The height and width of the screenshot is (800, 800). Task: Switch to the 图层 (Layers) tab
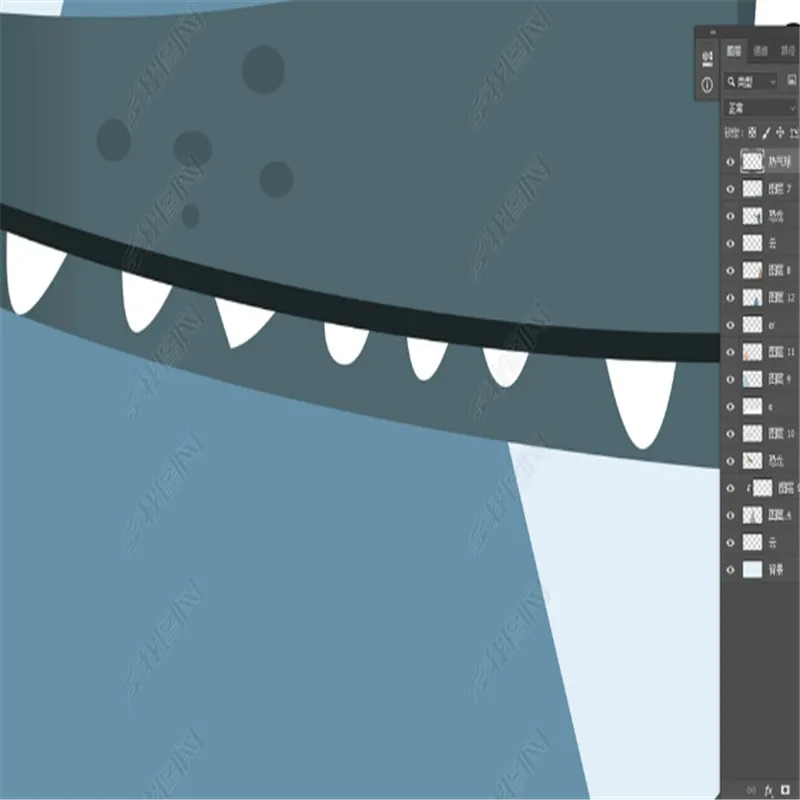click(734, 51)
